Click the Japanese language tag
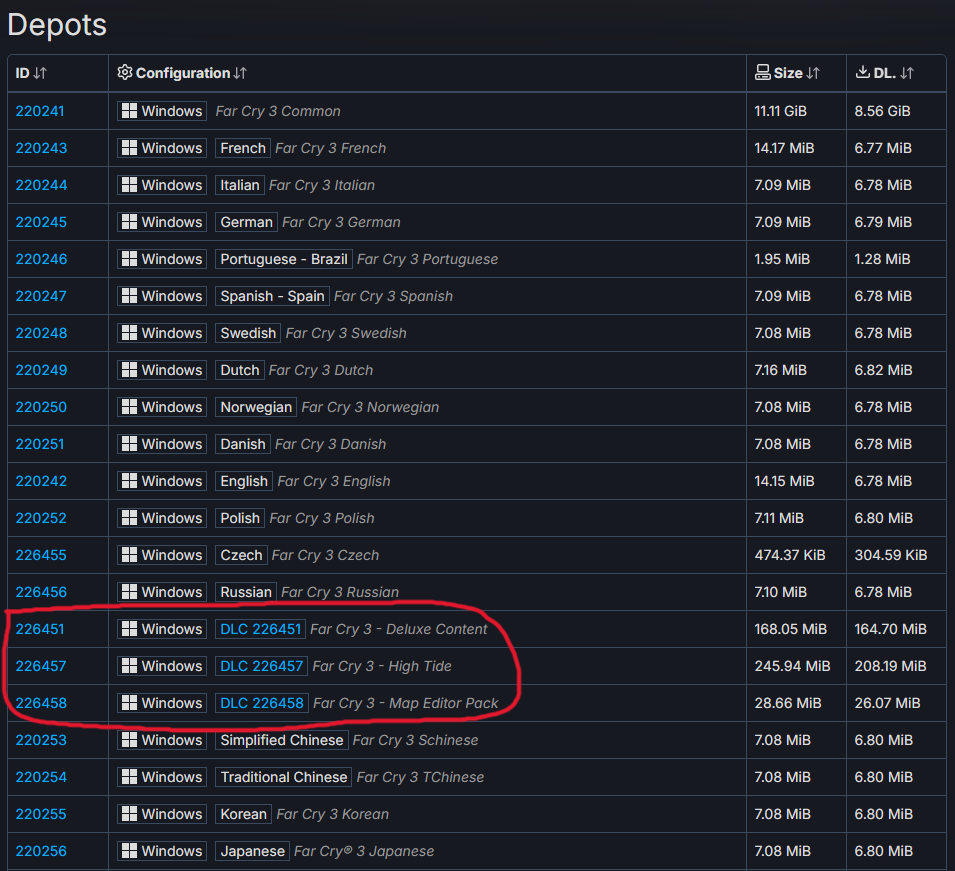Screen dimensions: 955x871 coord(253,852)
